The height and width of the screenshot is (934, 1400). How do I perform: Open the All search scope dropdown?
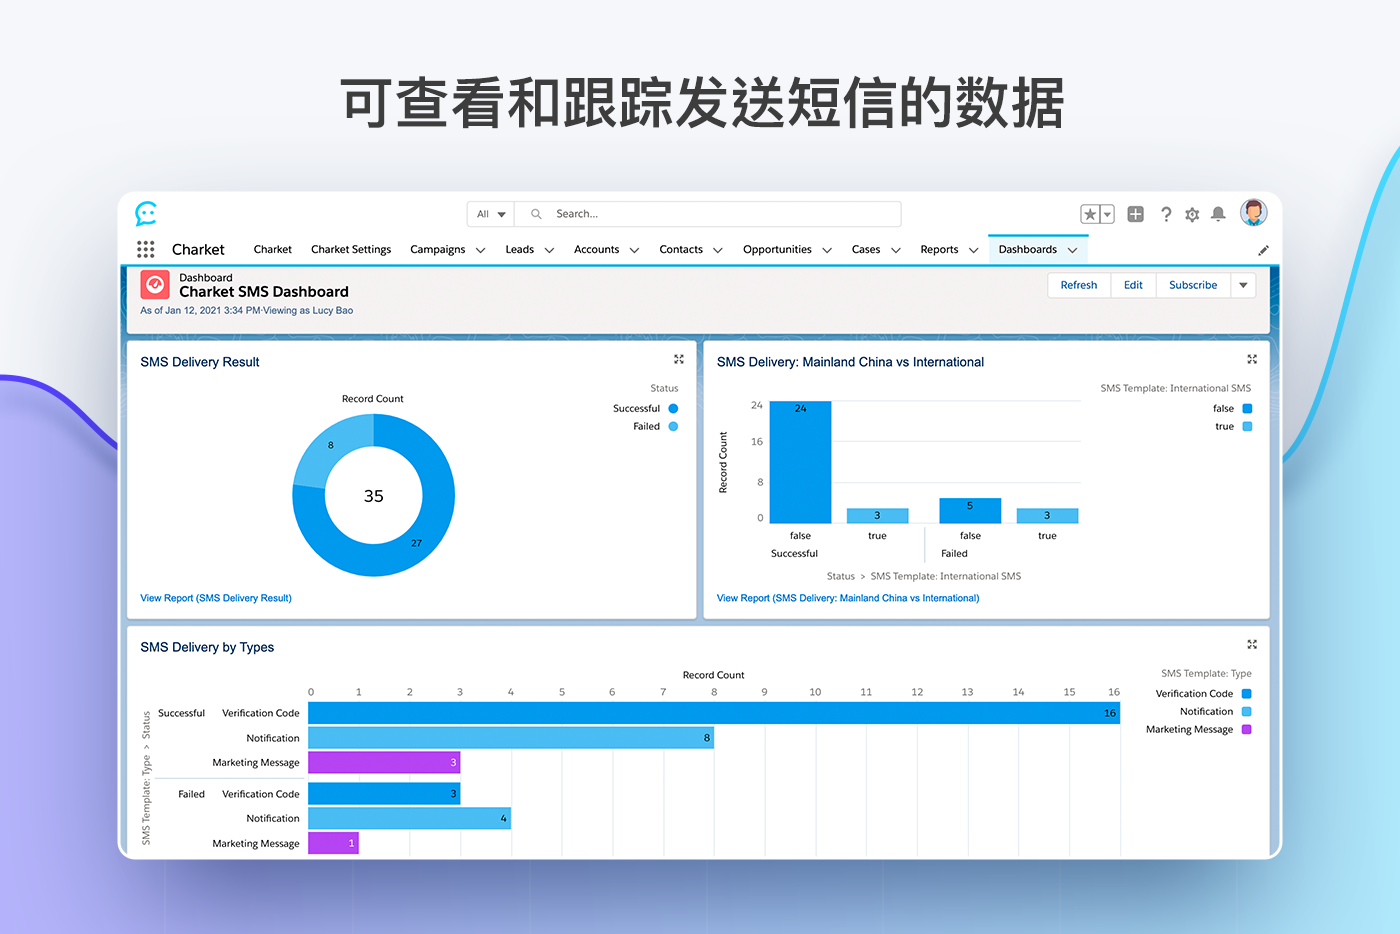[491, 214]
